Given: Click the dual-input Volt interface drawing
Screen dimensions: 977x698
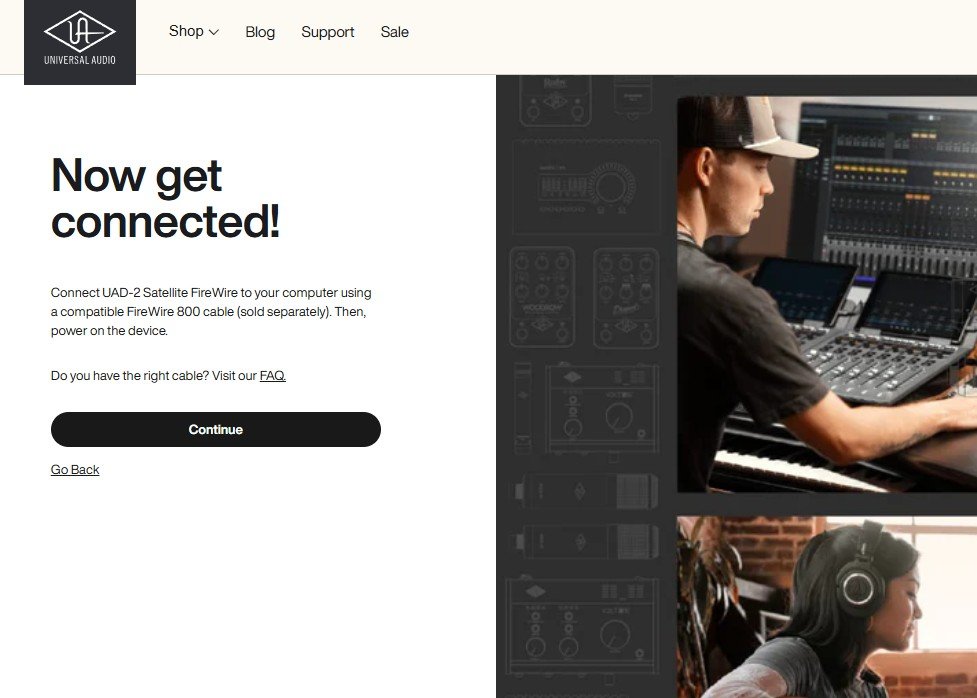Looking at the screenshot, I should [582, 625].
